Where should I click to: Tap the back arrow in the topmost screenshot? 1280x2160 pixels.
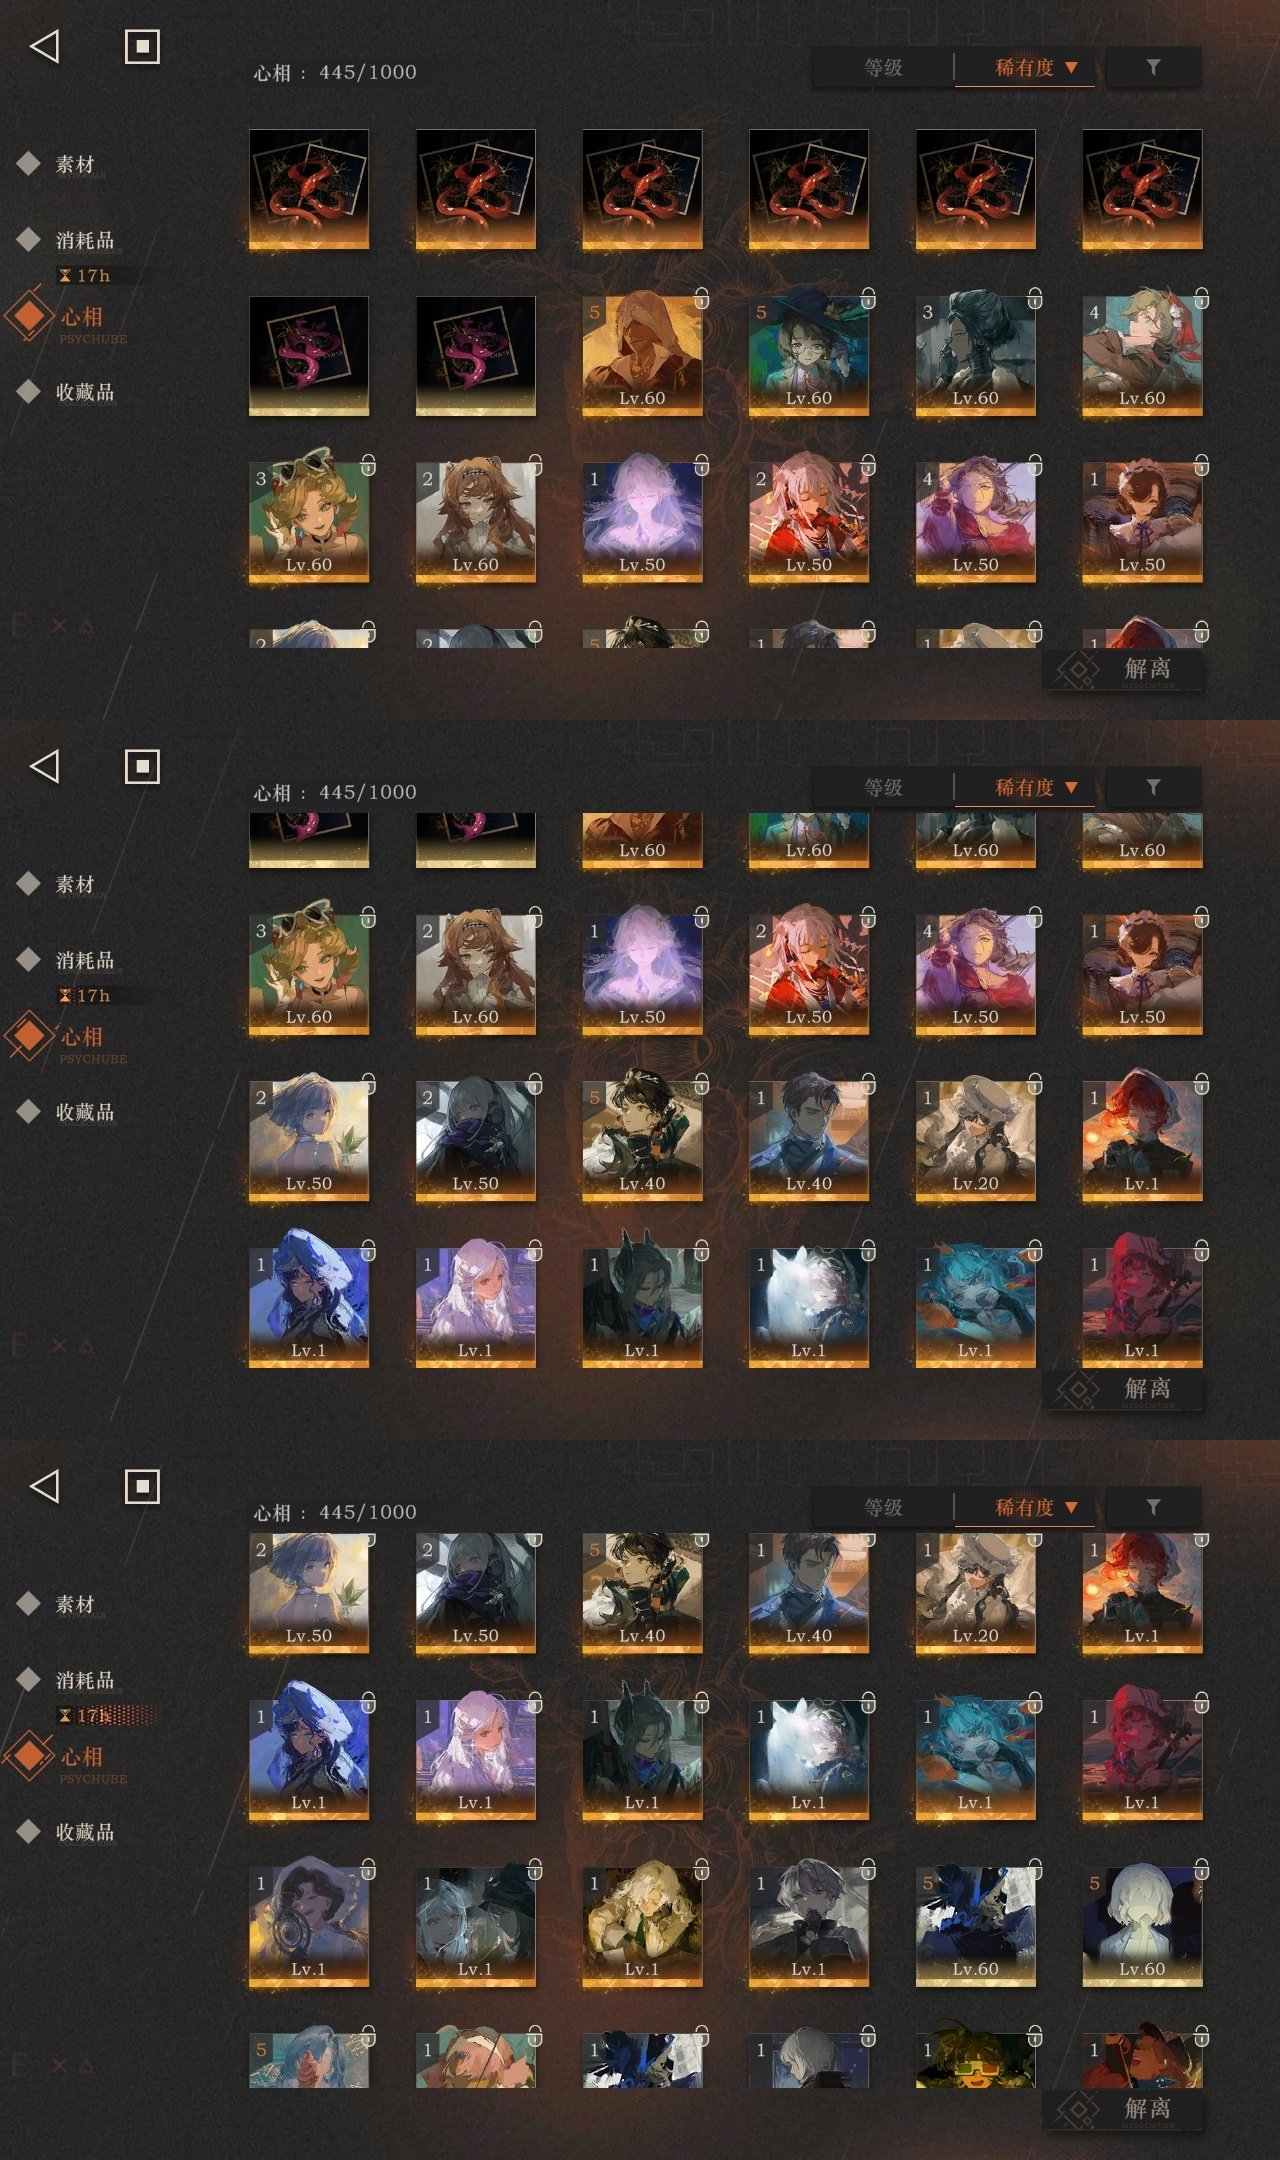point(45,46)
